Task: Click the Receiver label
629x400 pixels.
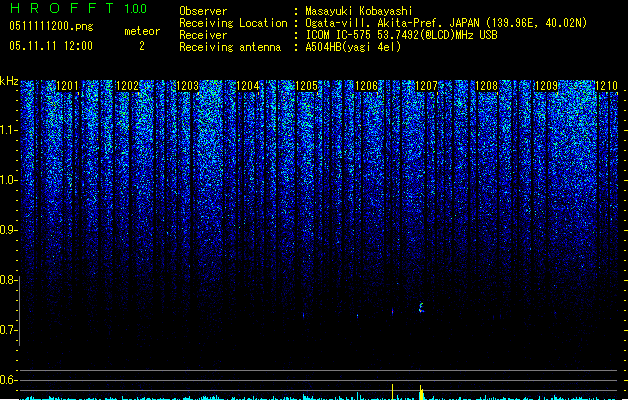Action: 203,35
